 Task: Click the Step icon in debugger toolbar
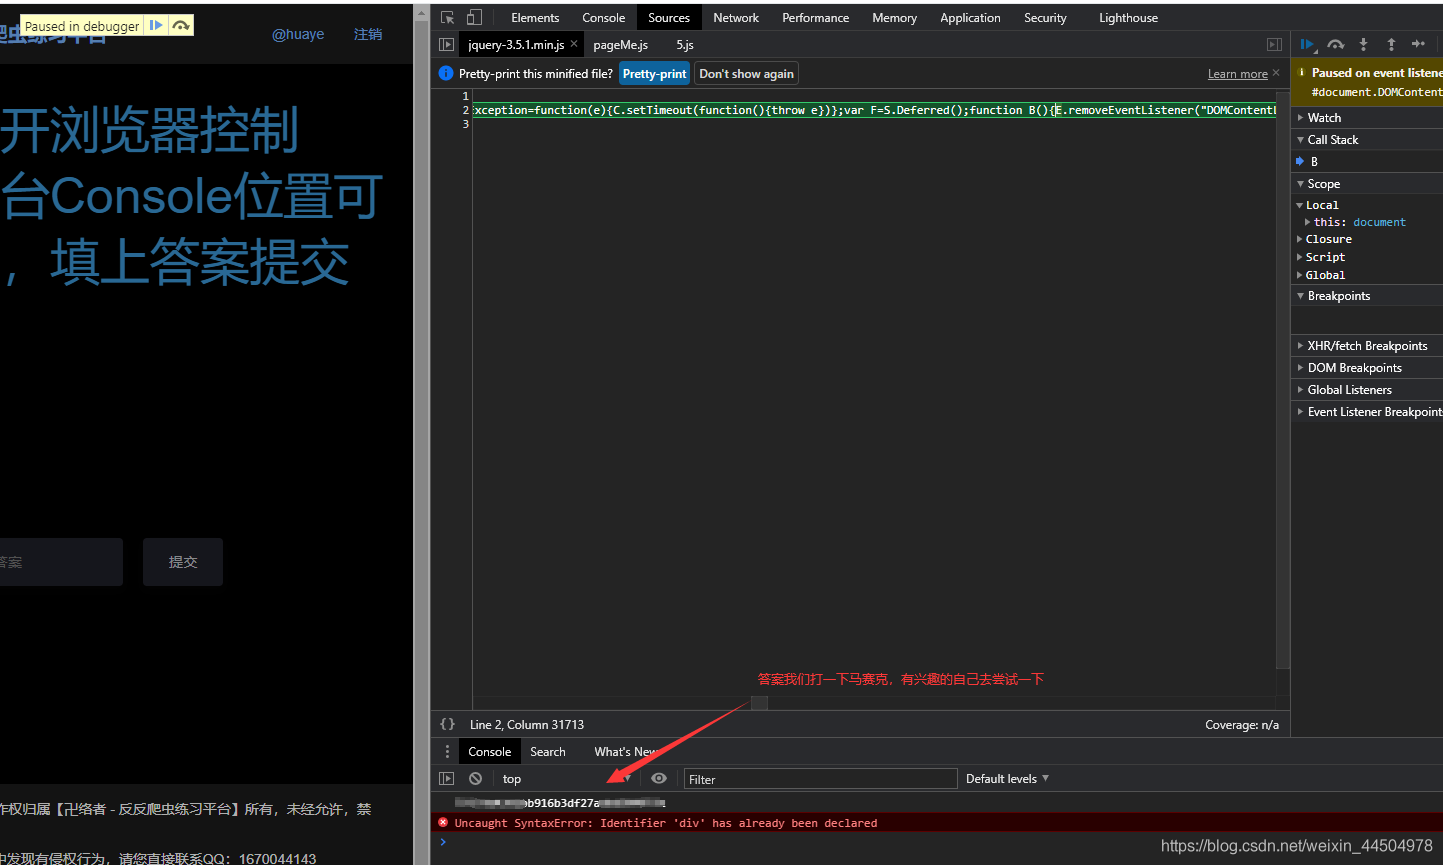pos(1418,44)
